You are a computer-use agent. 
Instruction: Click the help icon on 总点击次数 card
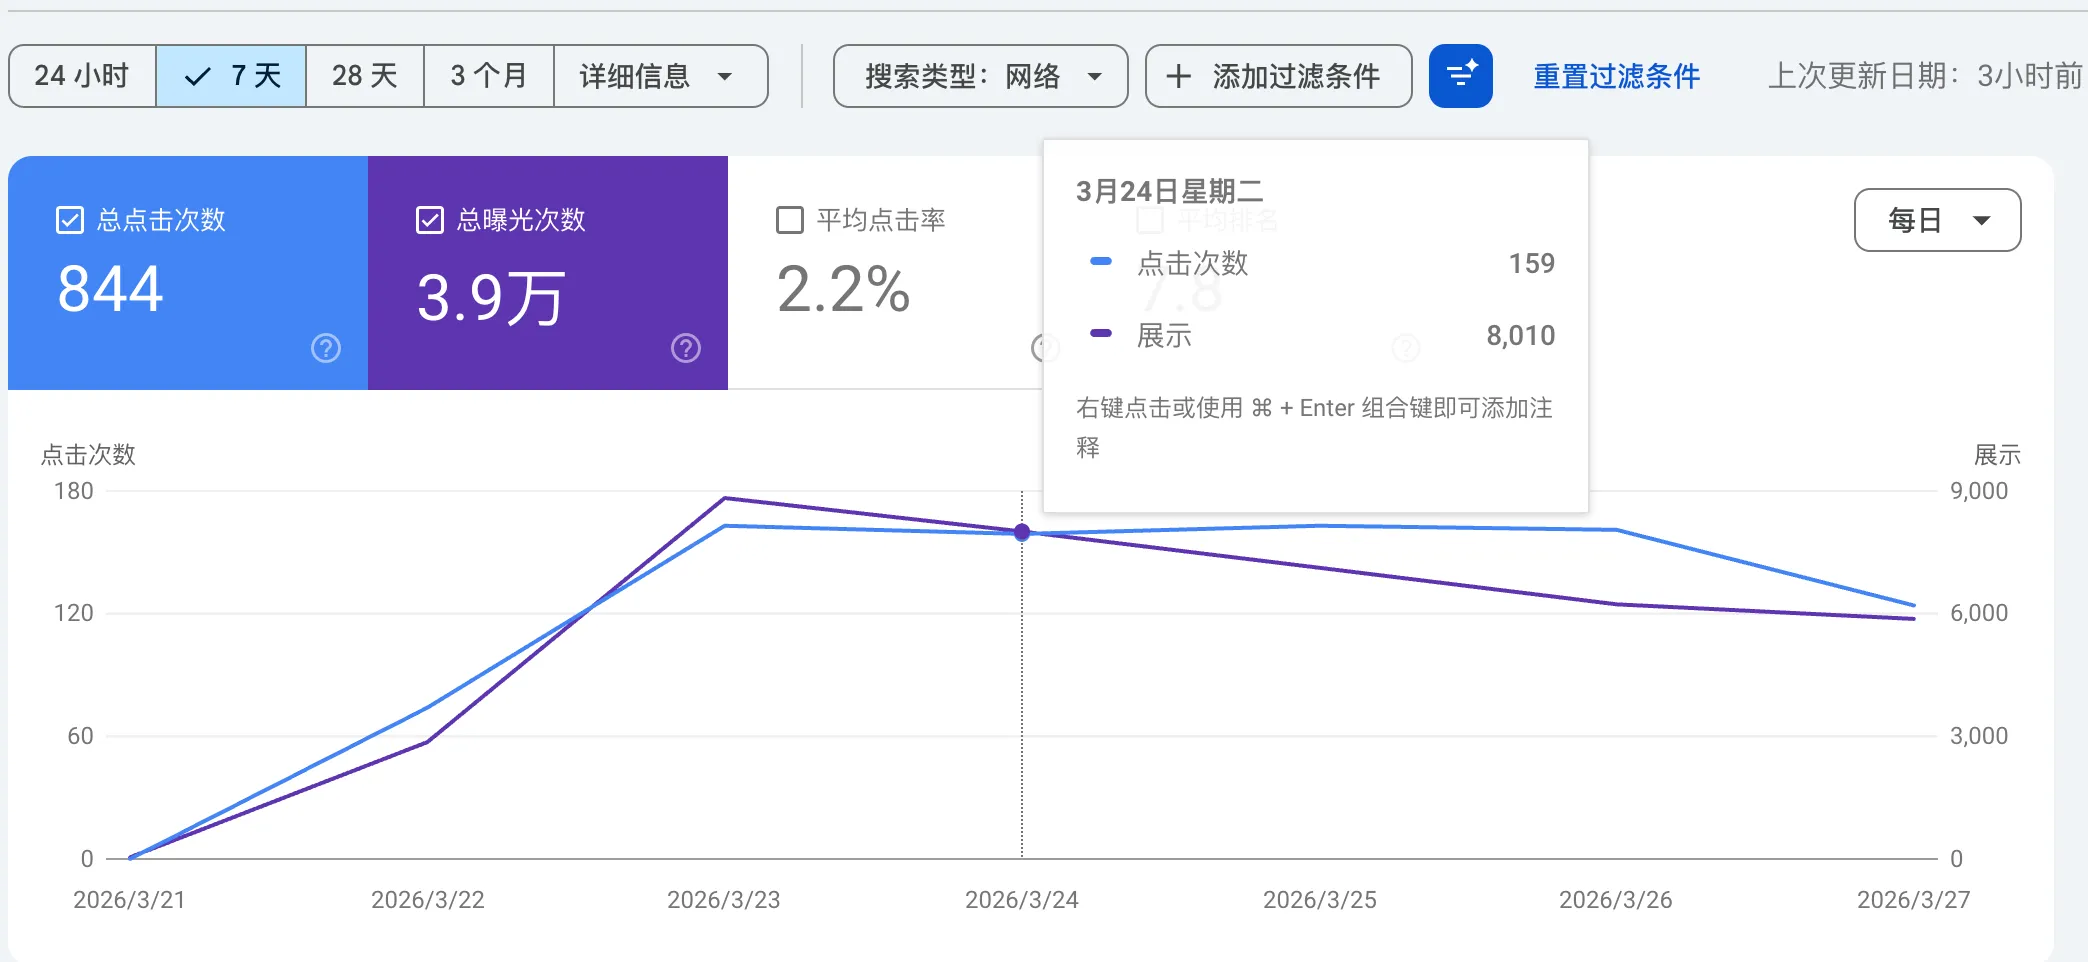pyautogui.click(x=325, y=348)
